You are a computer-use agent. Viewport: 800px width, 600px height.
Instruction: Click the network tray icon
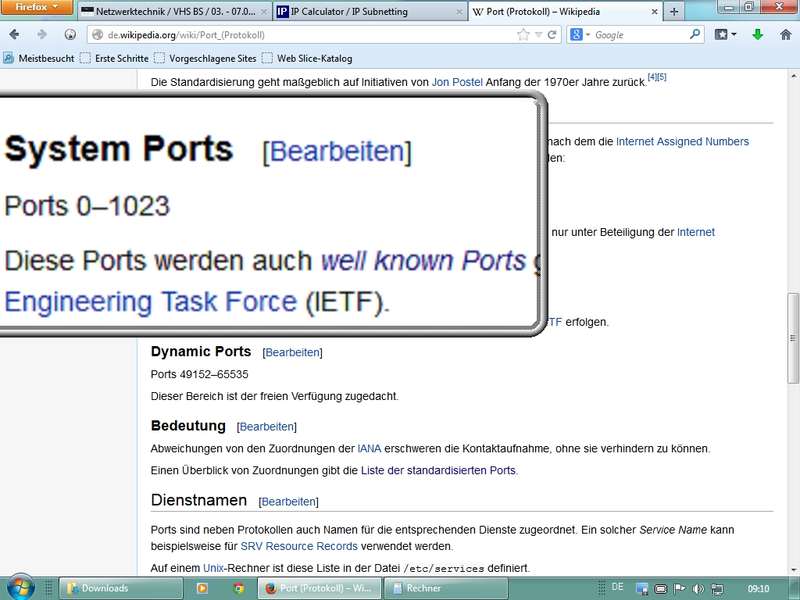click(717, 589)
